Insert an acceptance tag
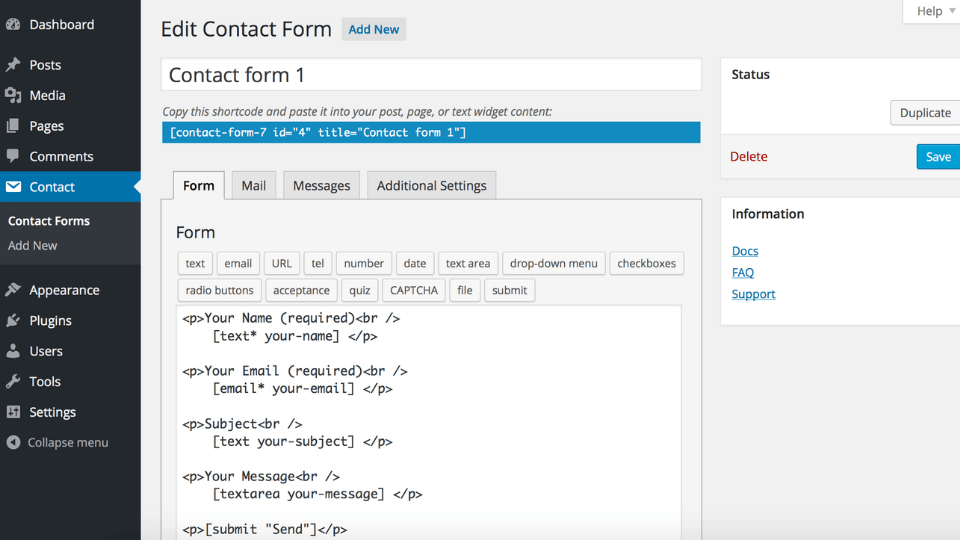The width and height of the screenshot is (960, 540). [301, 290]
